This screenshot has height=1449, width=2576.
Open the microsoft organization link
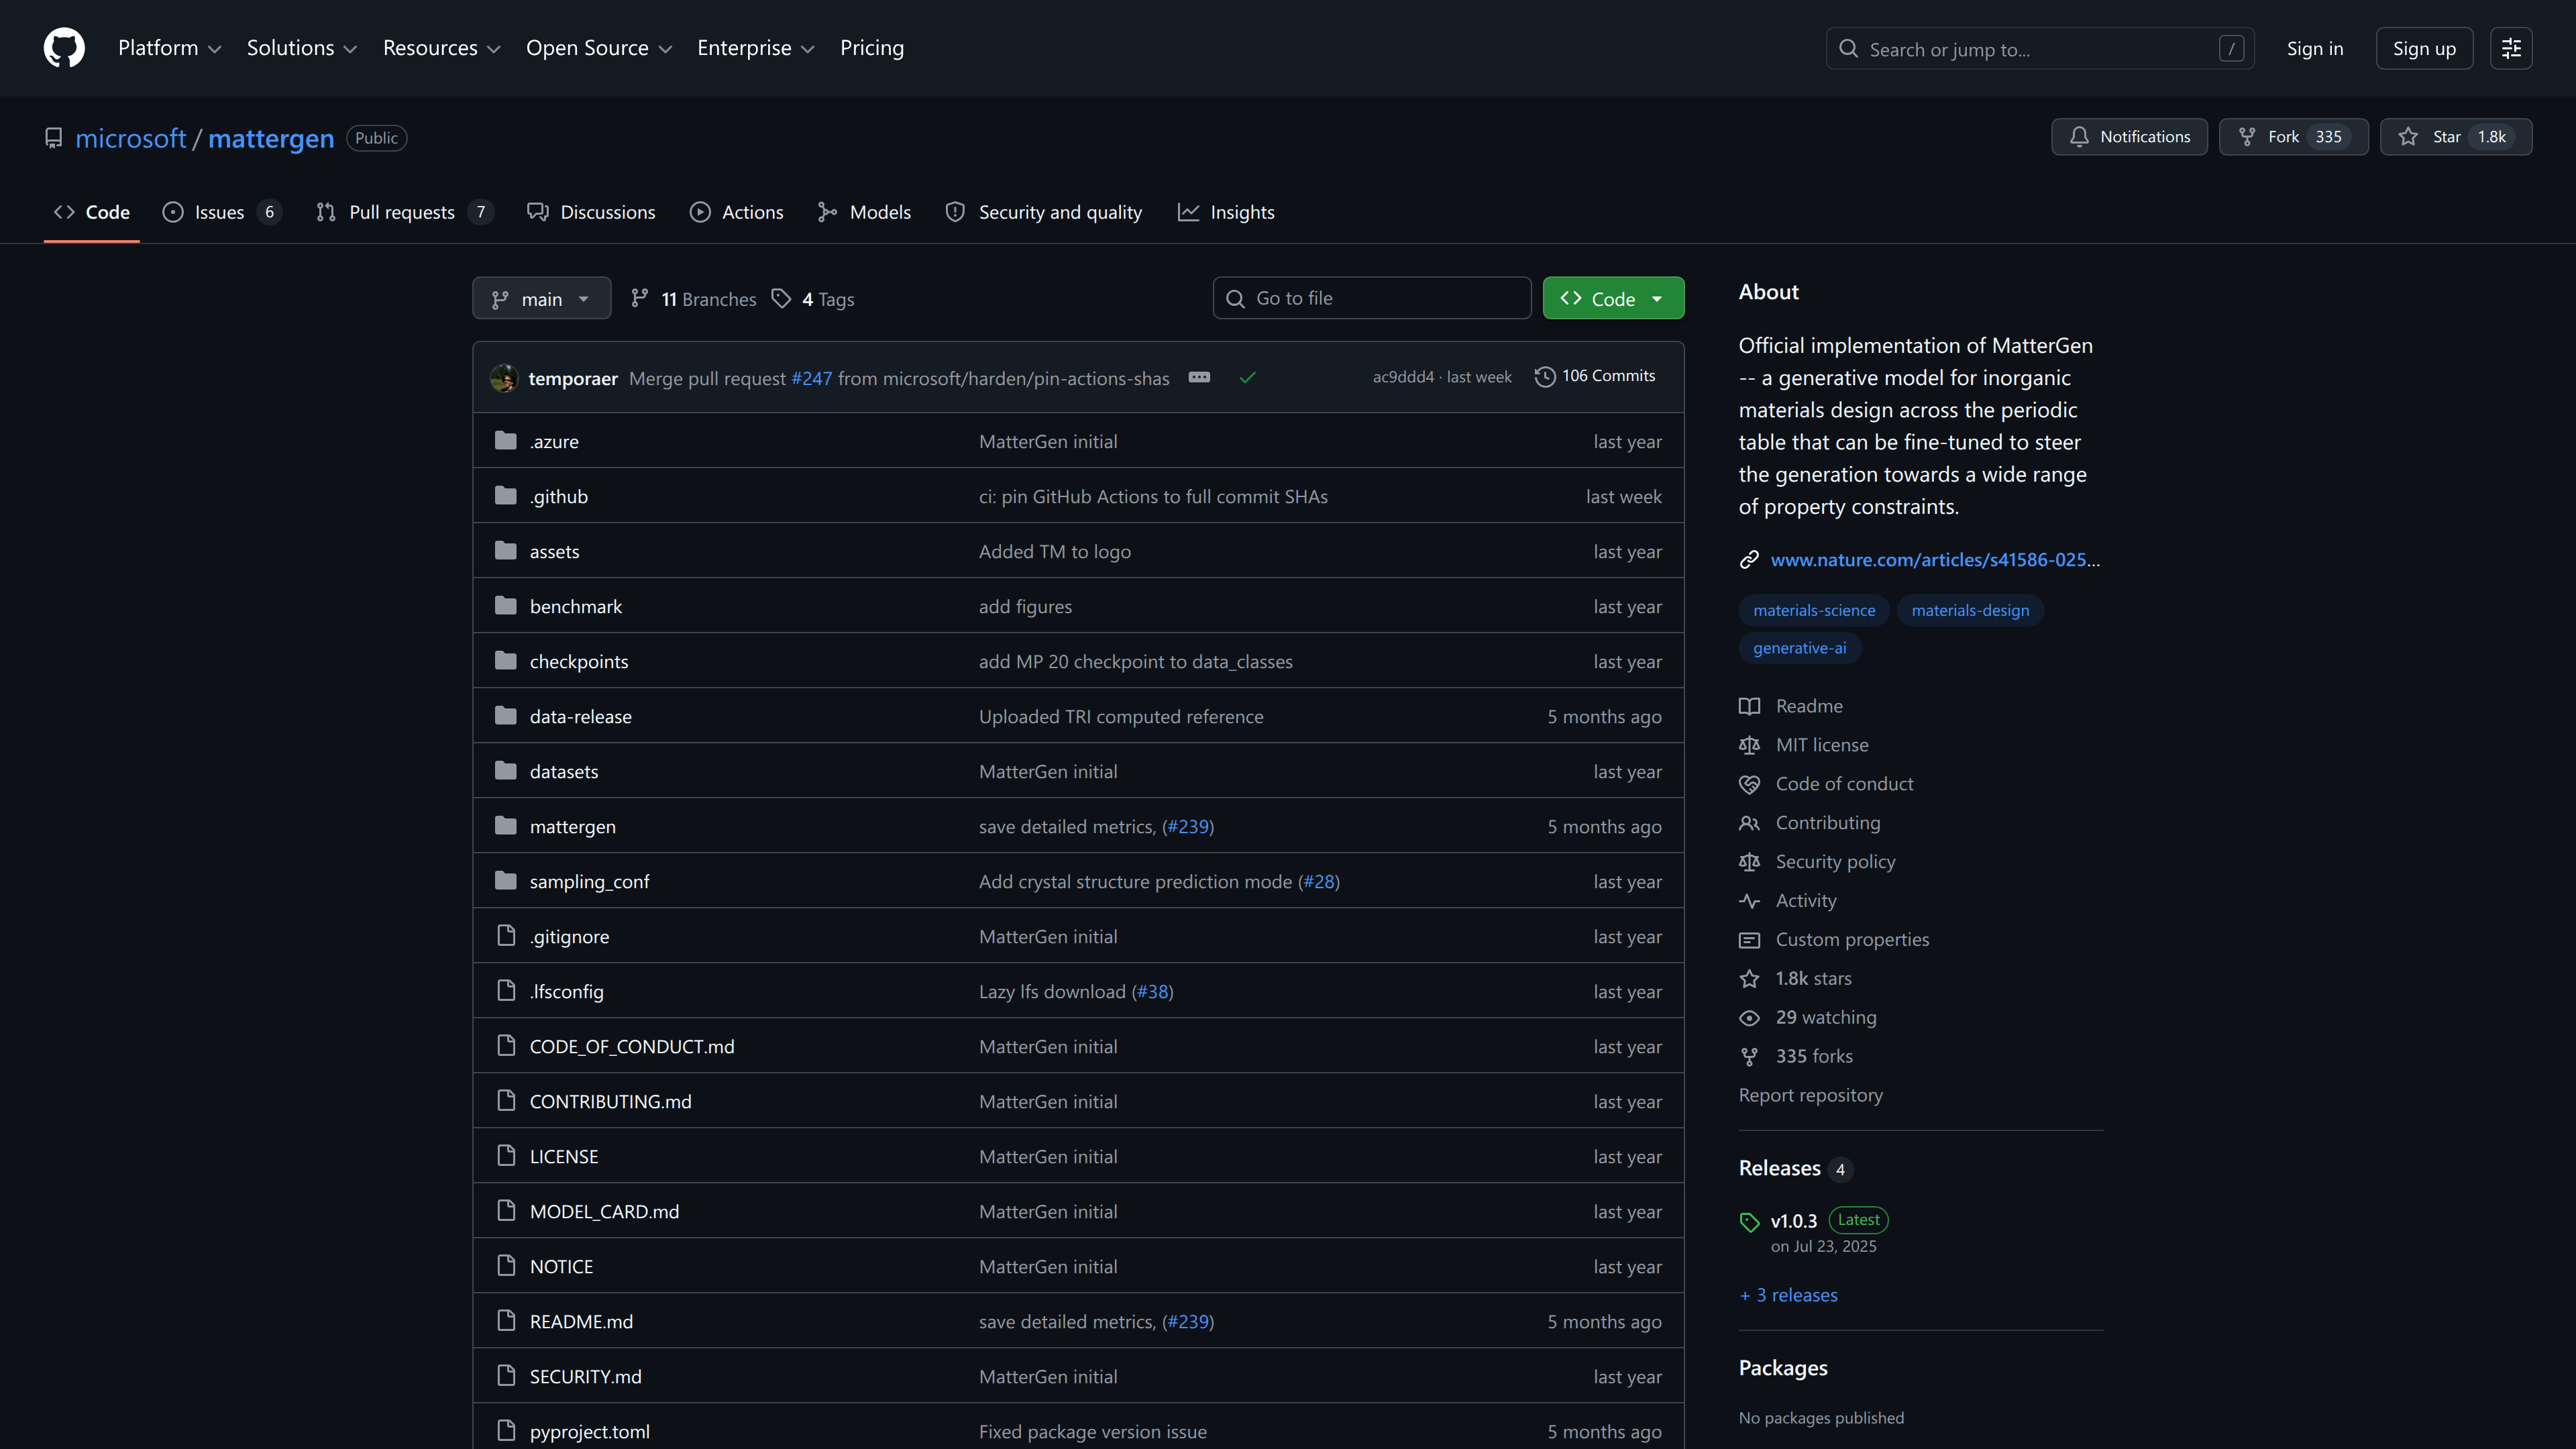(131, 138)
